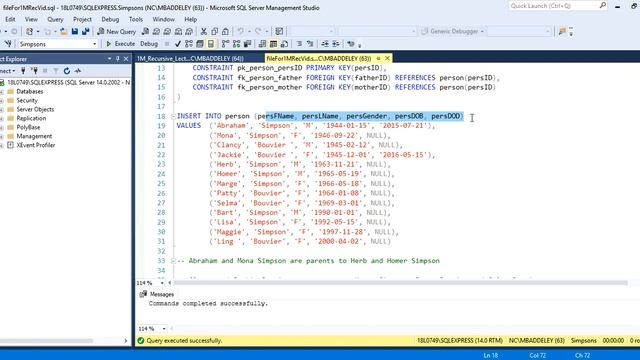Open the Query Options icon

200,44
